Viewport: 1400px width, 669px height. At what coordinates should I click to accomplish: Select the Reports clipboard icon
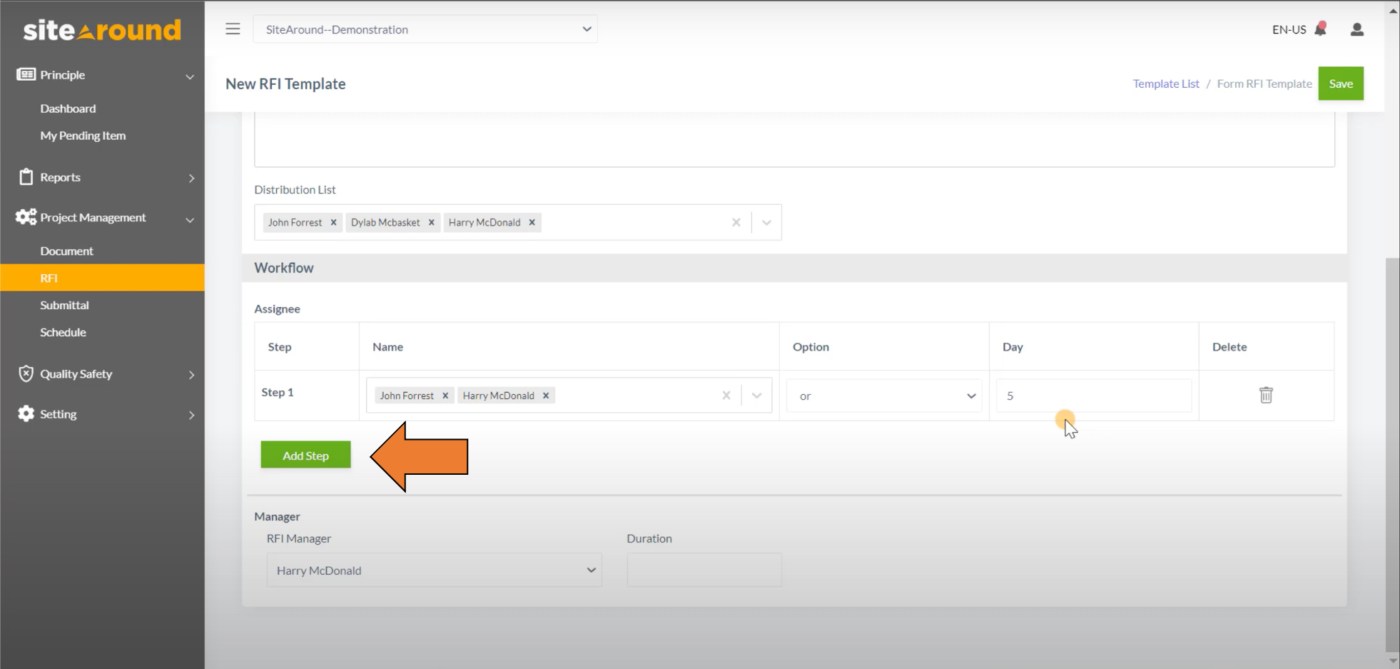23,177
